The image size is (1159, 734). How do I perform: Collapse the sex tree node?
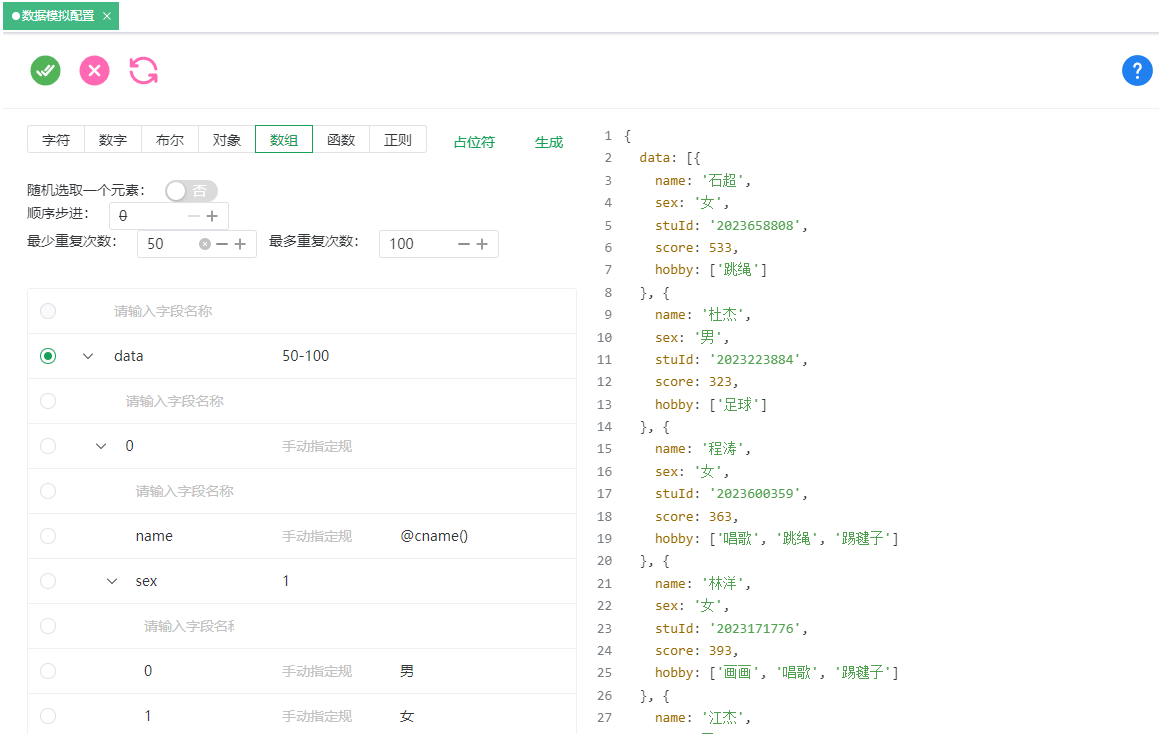point(112,581)
